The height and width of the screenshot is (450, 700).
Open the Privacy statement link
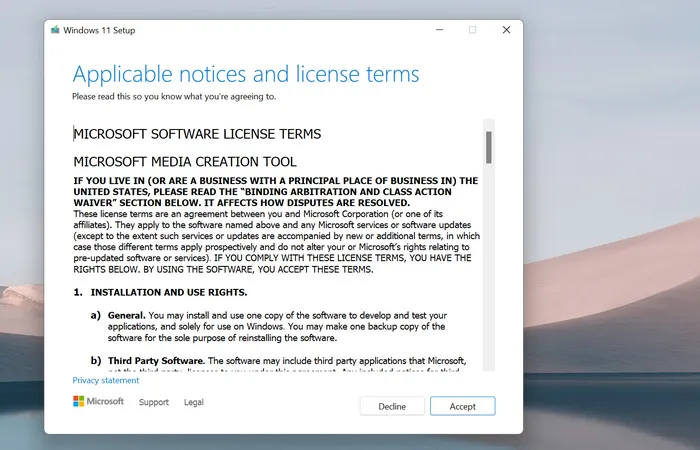tap(106, 380)
